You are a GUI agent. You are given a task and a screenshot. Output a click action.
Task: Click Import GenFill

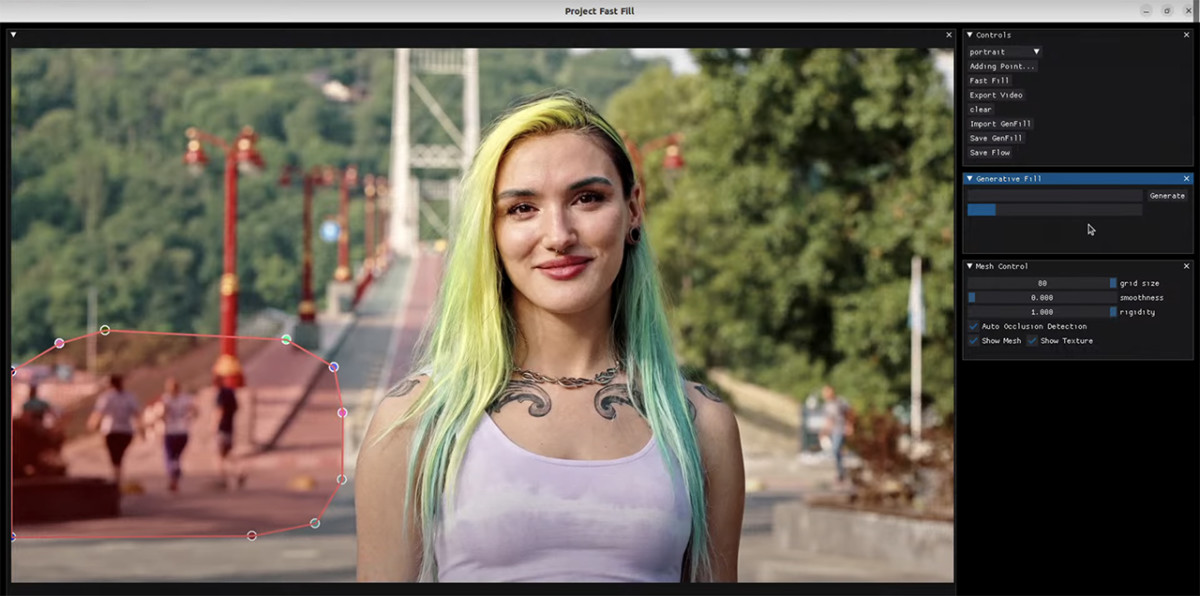pos(999,123)
